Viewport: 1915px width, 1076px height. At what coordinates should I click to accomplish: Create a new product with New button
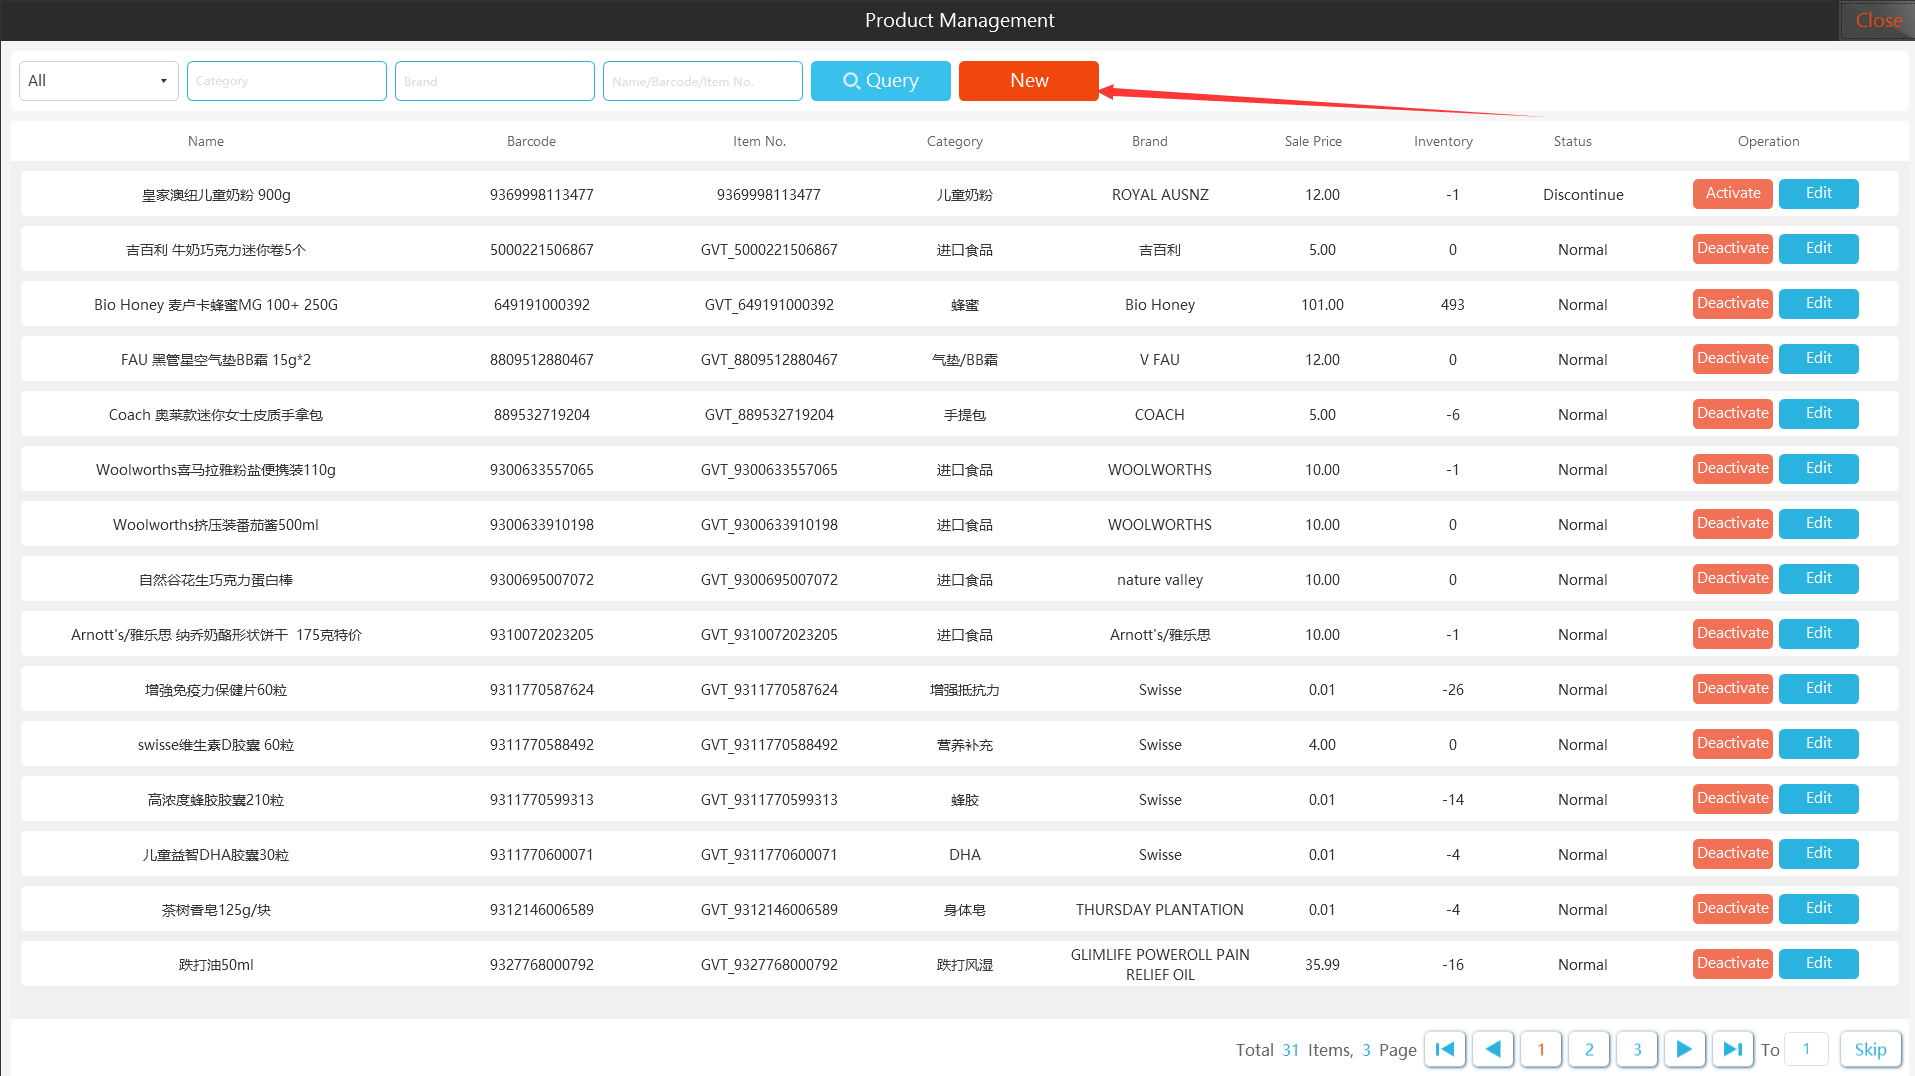1028,81
